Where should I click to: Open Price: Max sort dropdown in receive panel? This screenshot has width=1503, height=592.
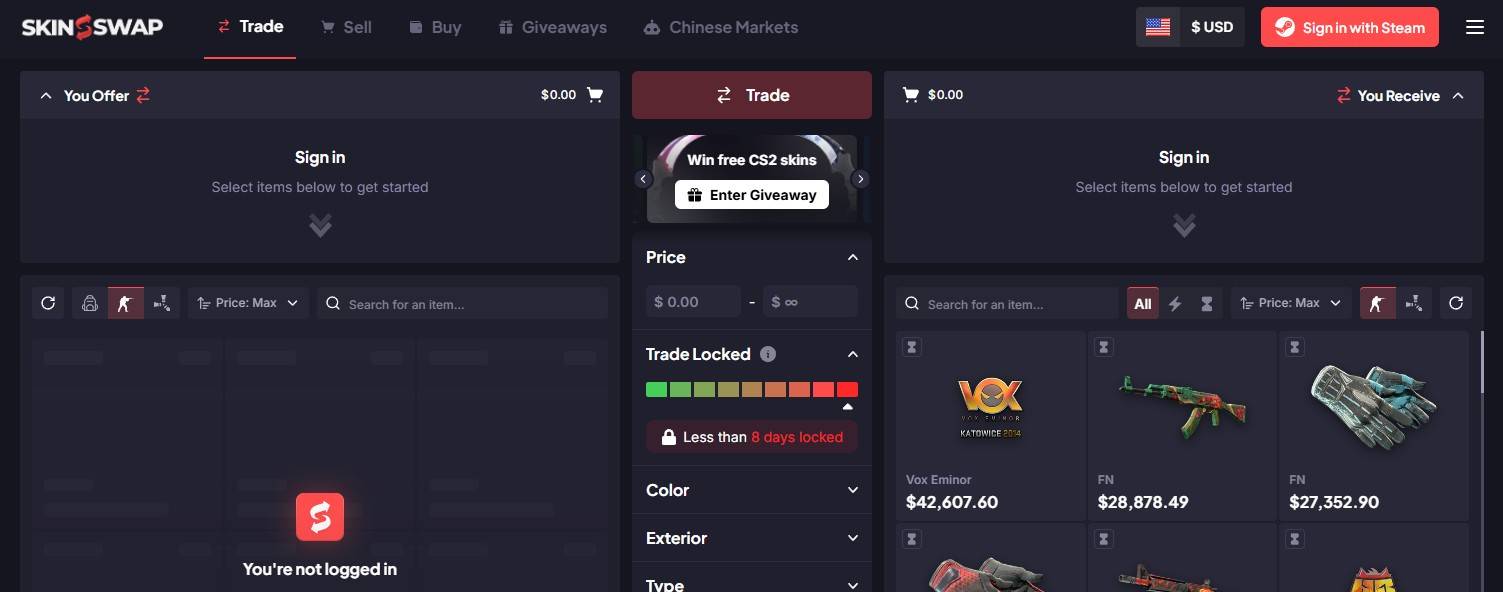[1291, 303]
